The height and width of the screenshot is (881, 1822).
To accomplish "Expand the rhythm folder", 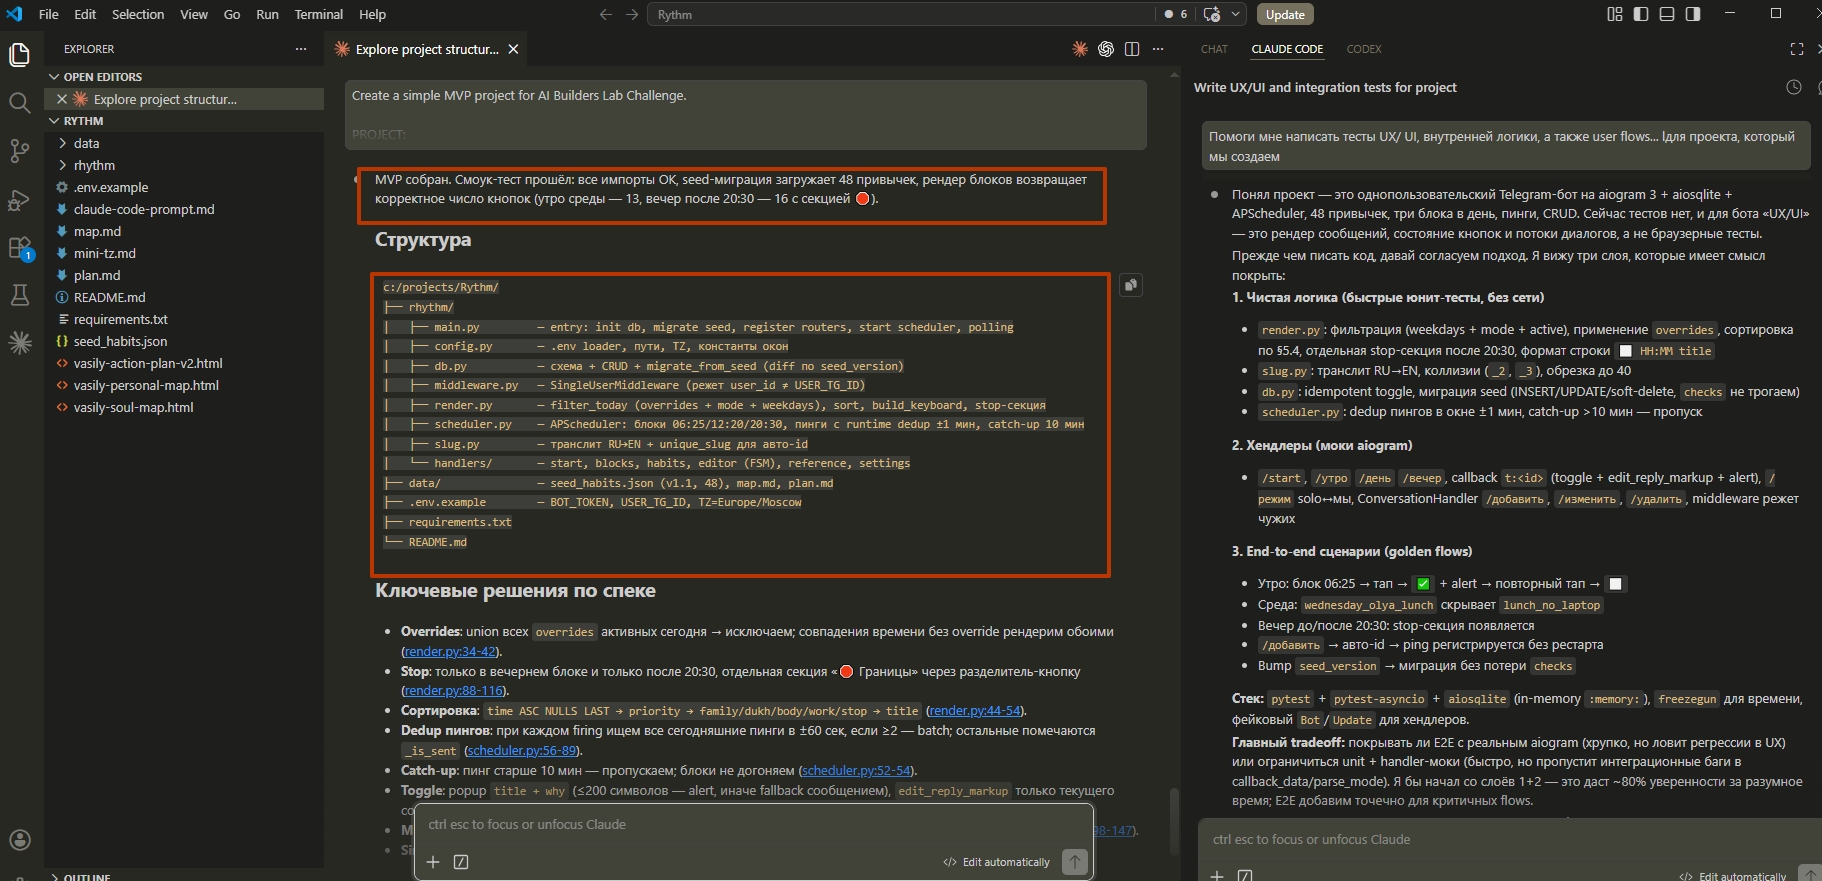I will point(94,165).
